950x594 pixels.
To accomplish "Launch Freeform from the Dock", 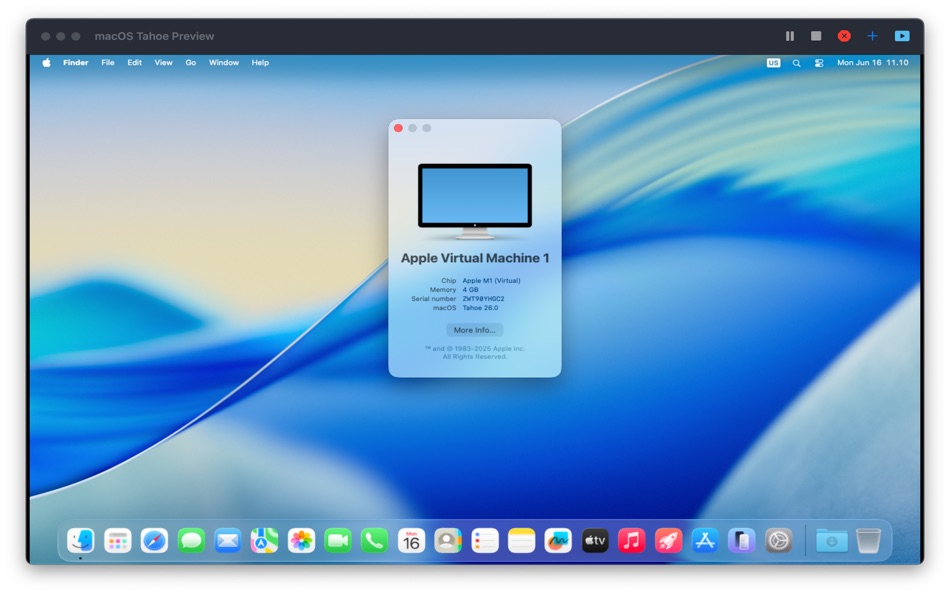I will [558, 540].
